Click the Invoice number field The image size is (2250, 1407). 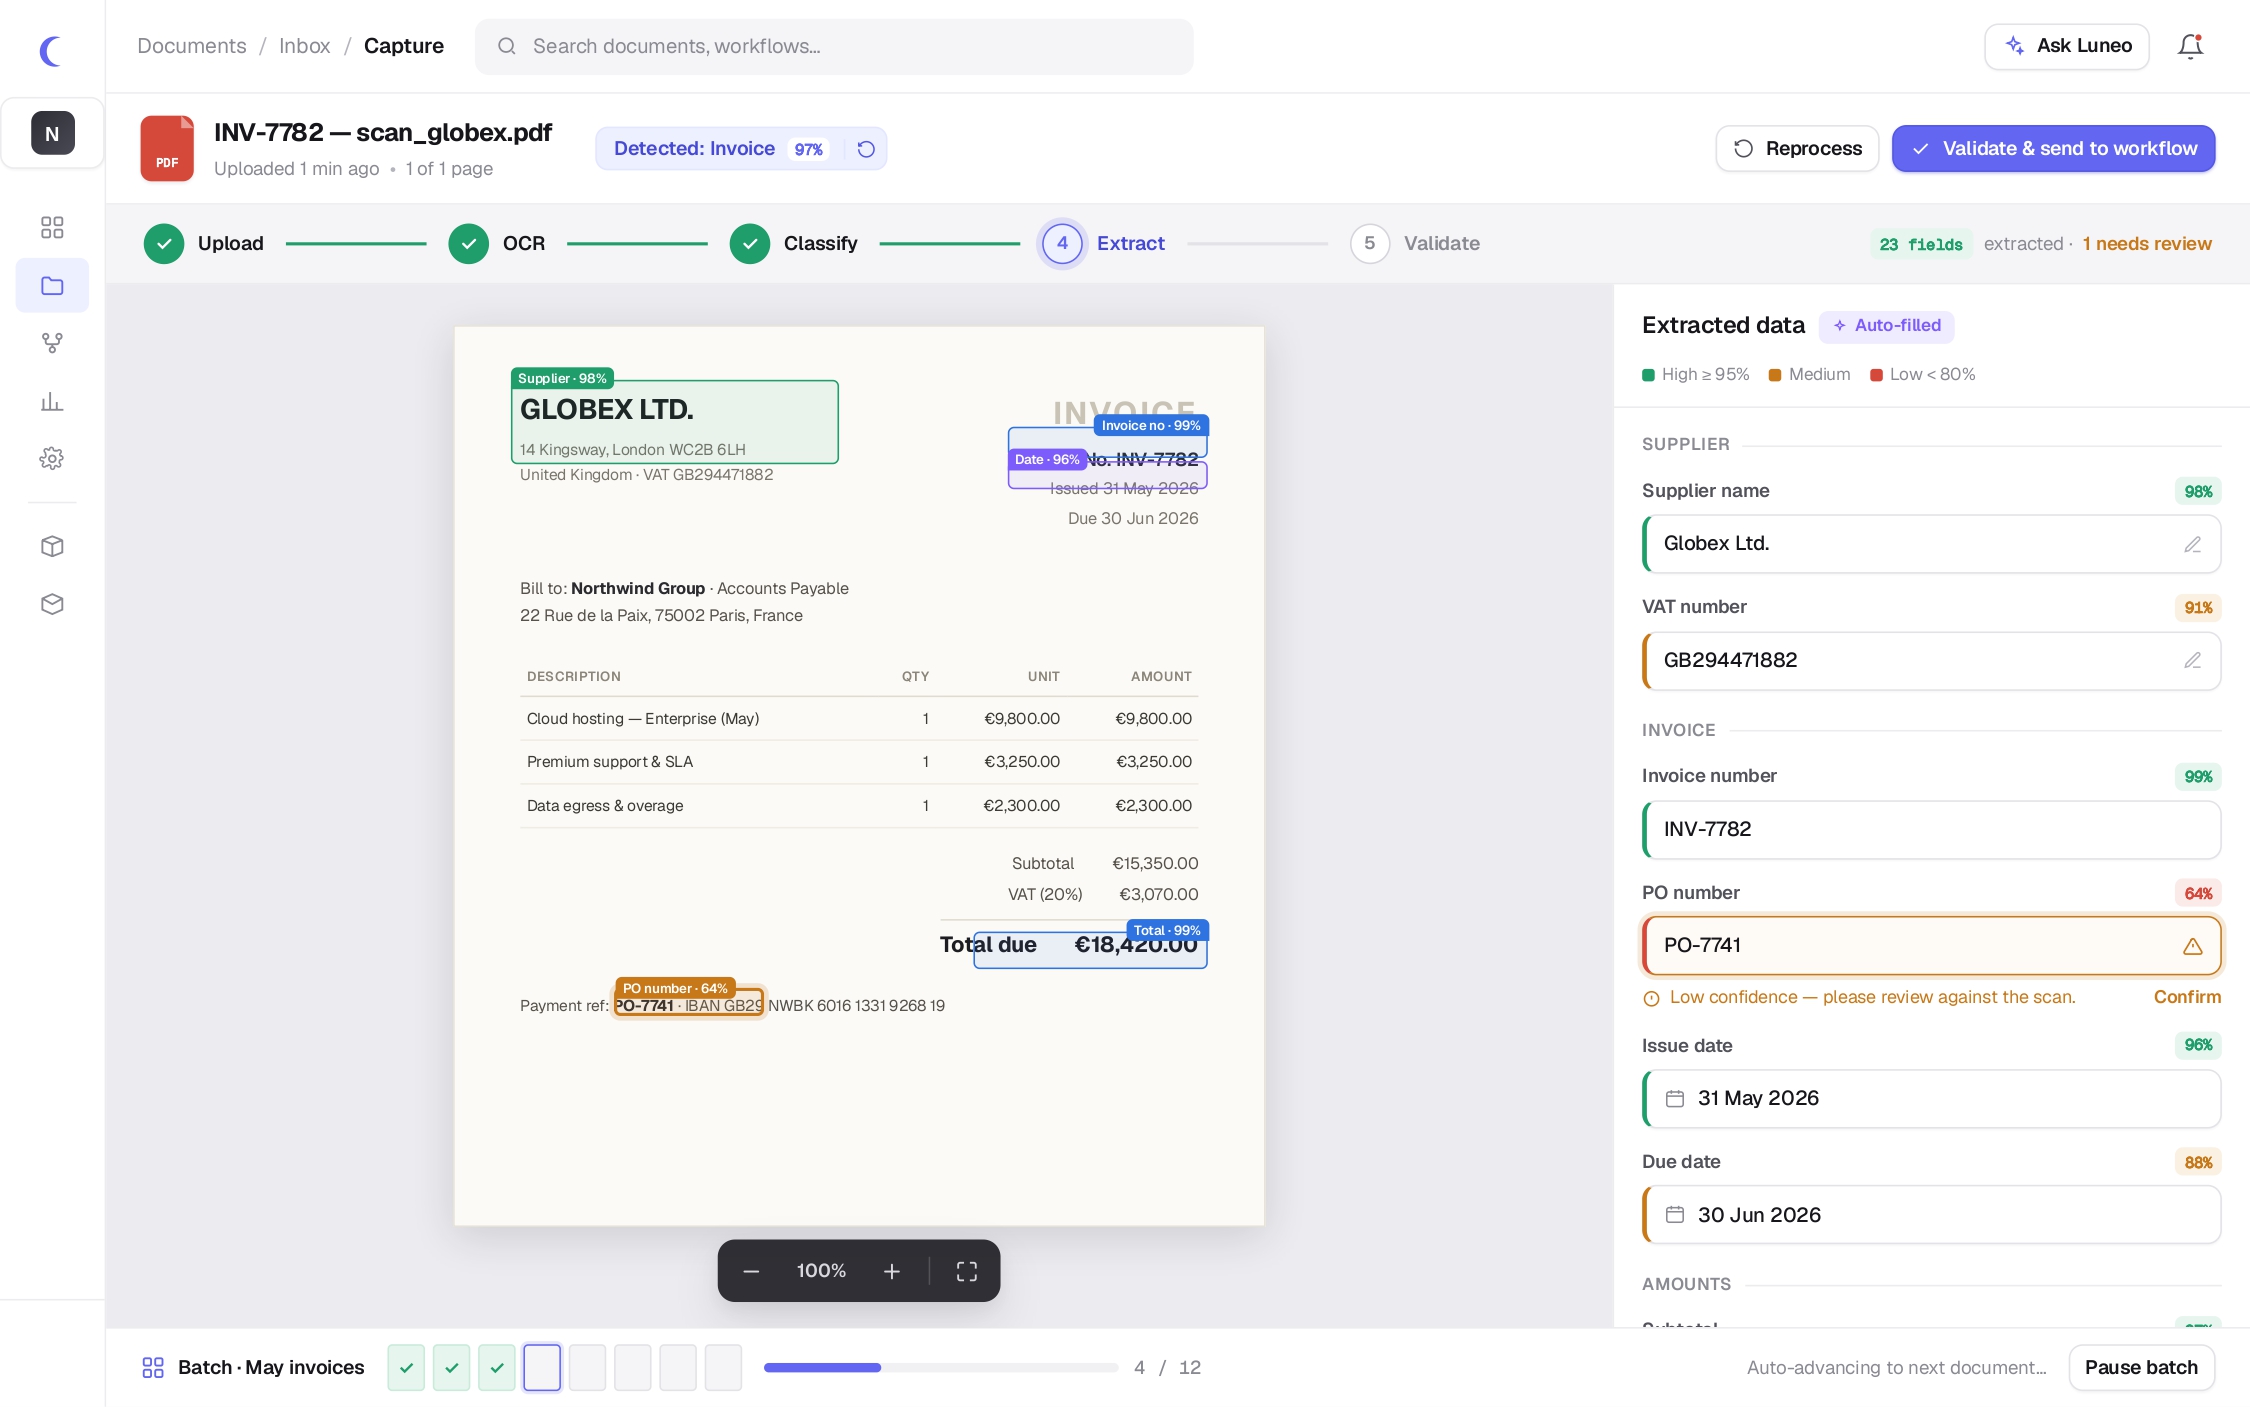click(1931, 829)
